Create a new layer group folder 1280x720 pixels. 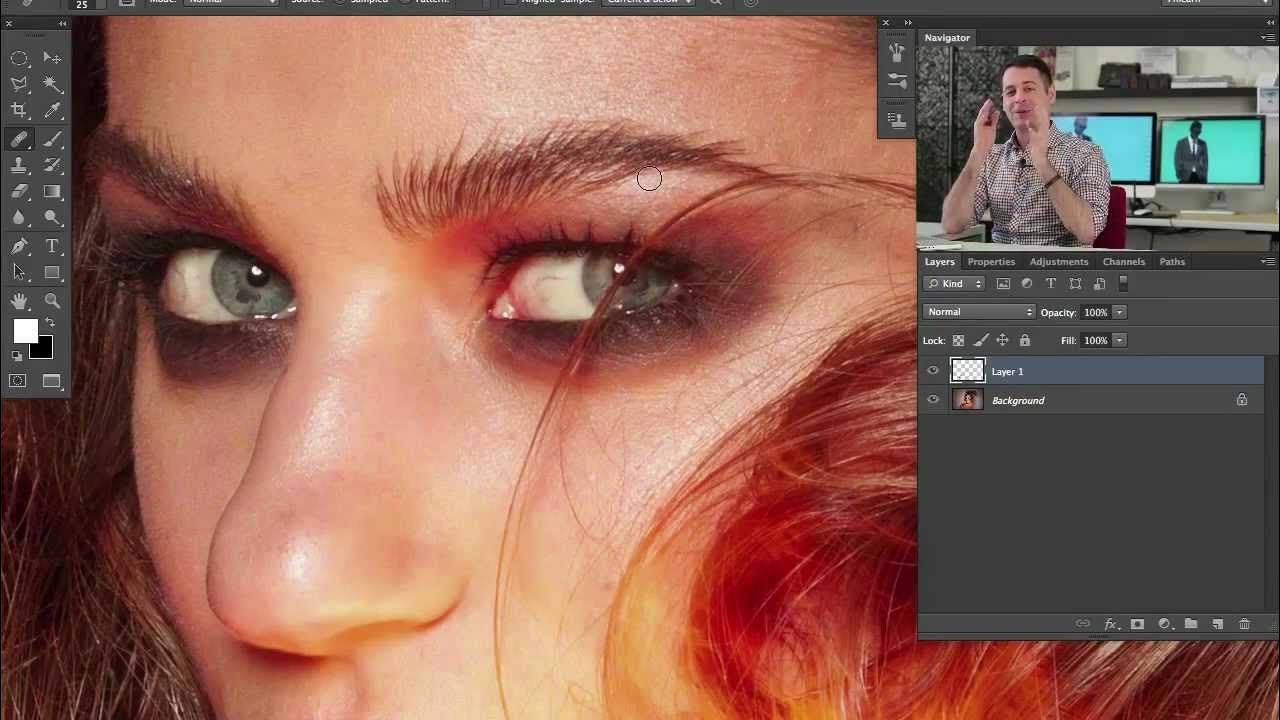(1191, 624)
